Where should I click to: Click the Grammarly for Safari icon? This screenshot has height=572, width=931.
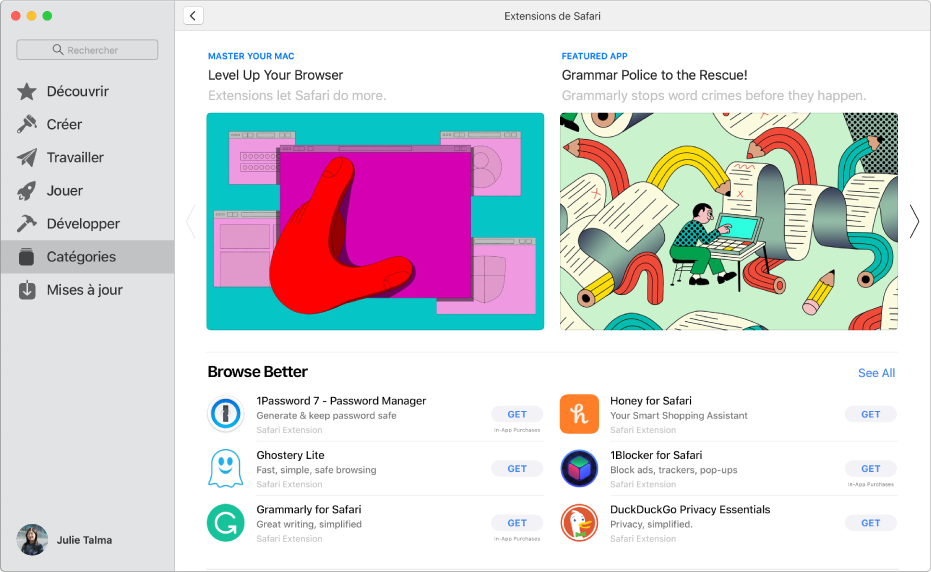coord(226,523)
